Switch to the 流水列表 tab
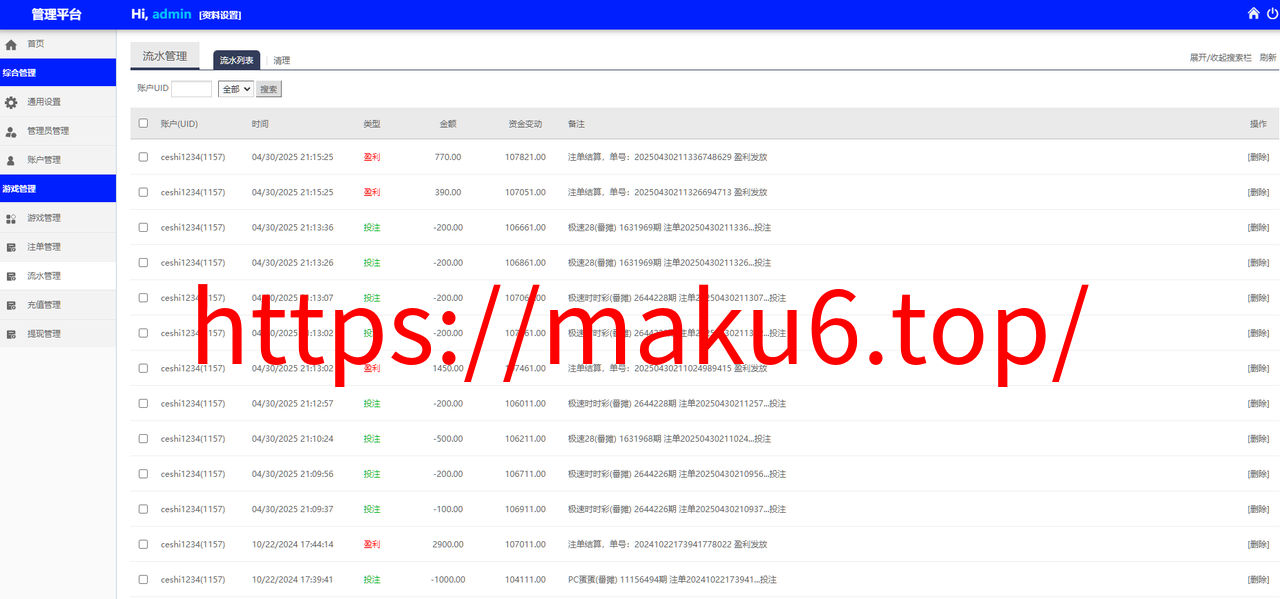Image resolution: width=1280 pixels, height=599 pixels. tap(237, 60)
